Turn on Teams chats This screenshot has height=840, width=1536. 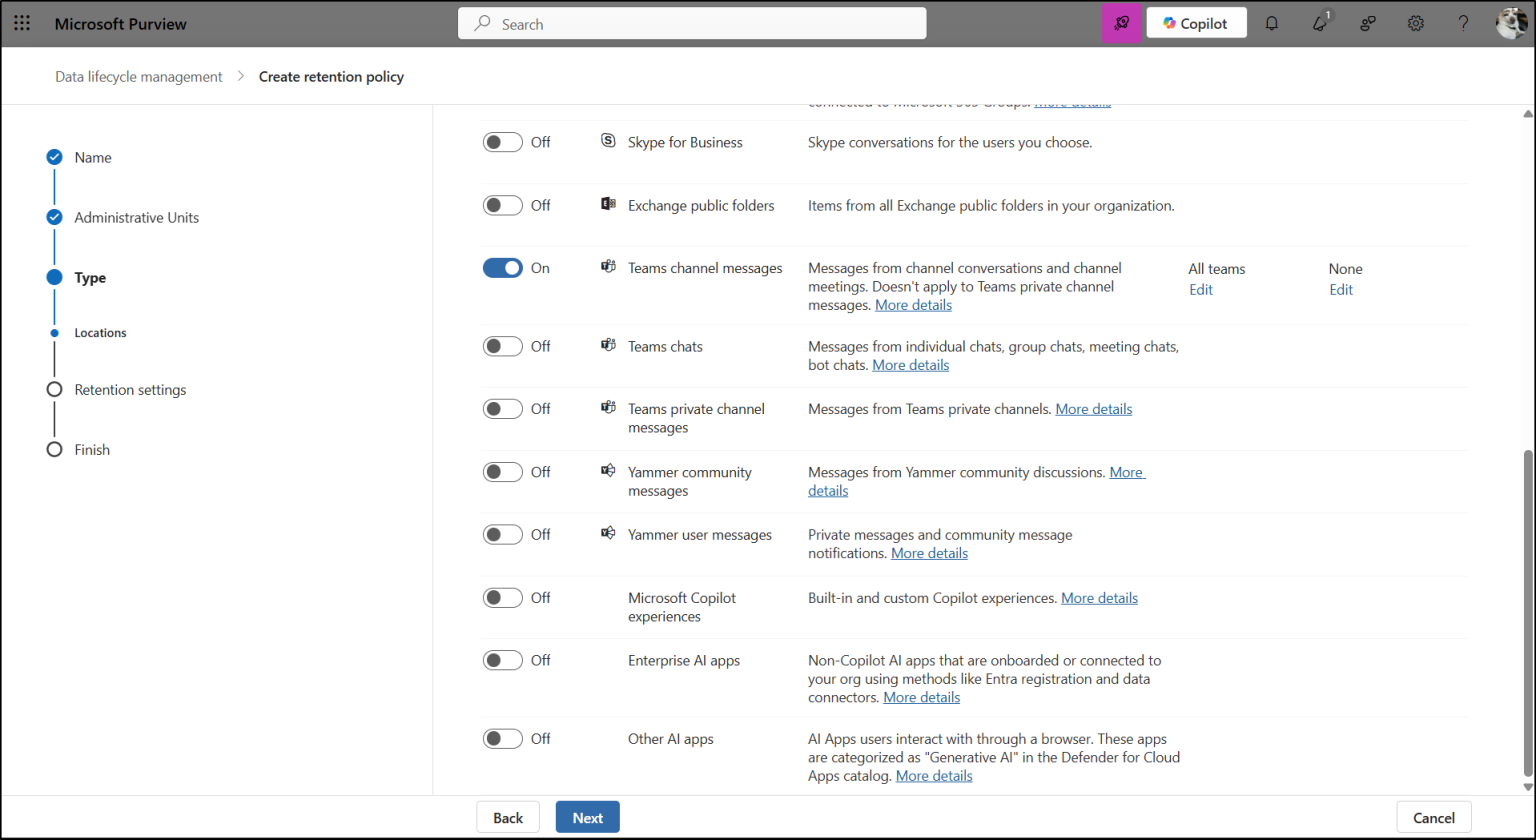click(502, 346)
